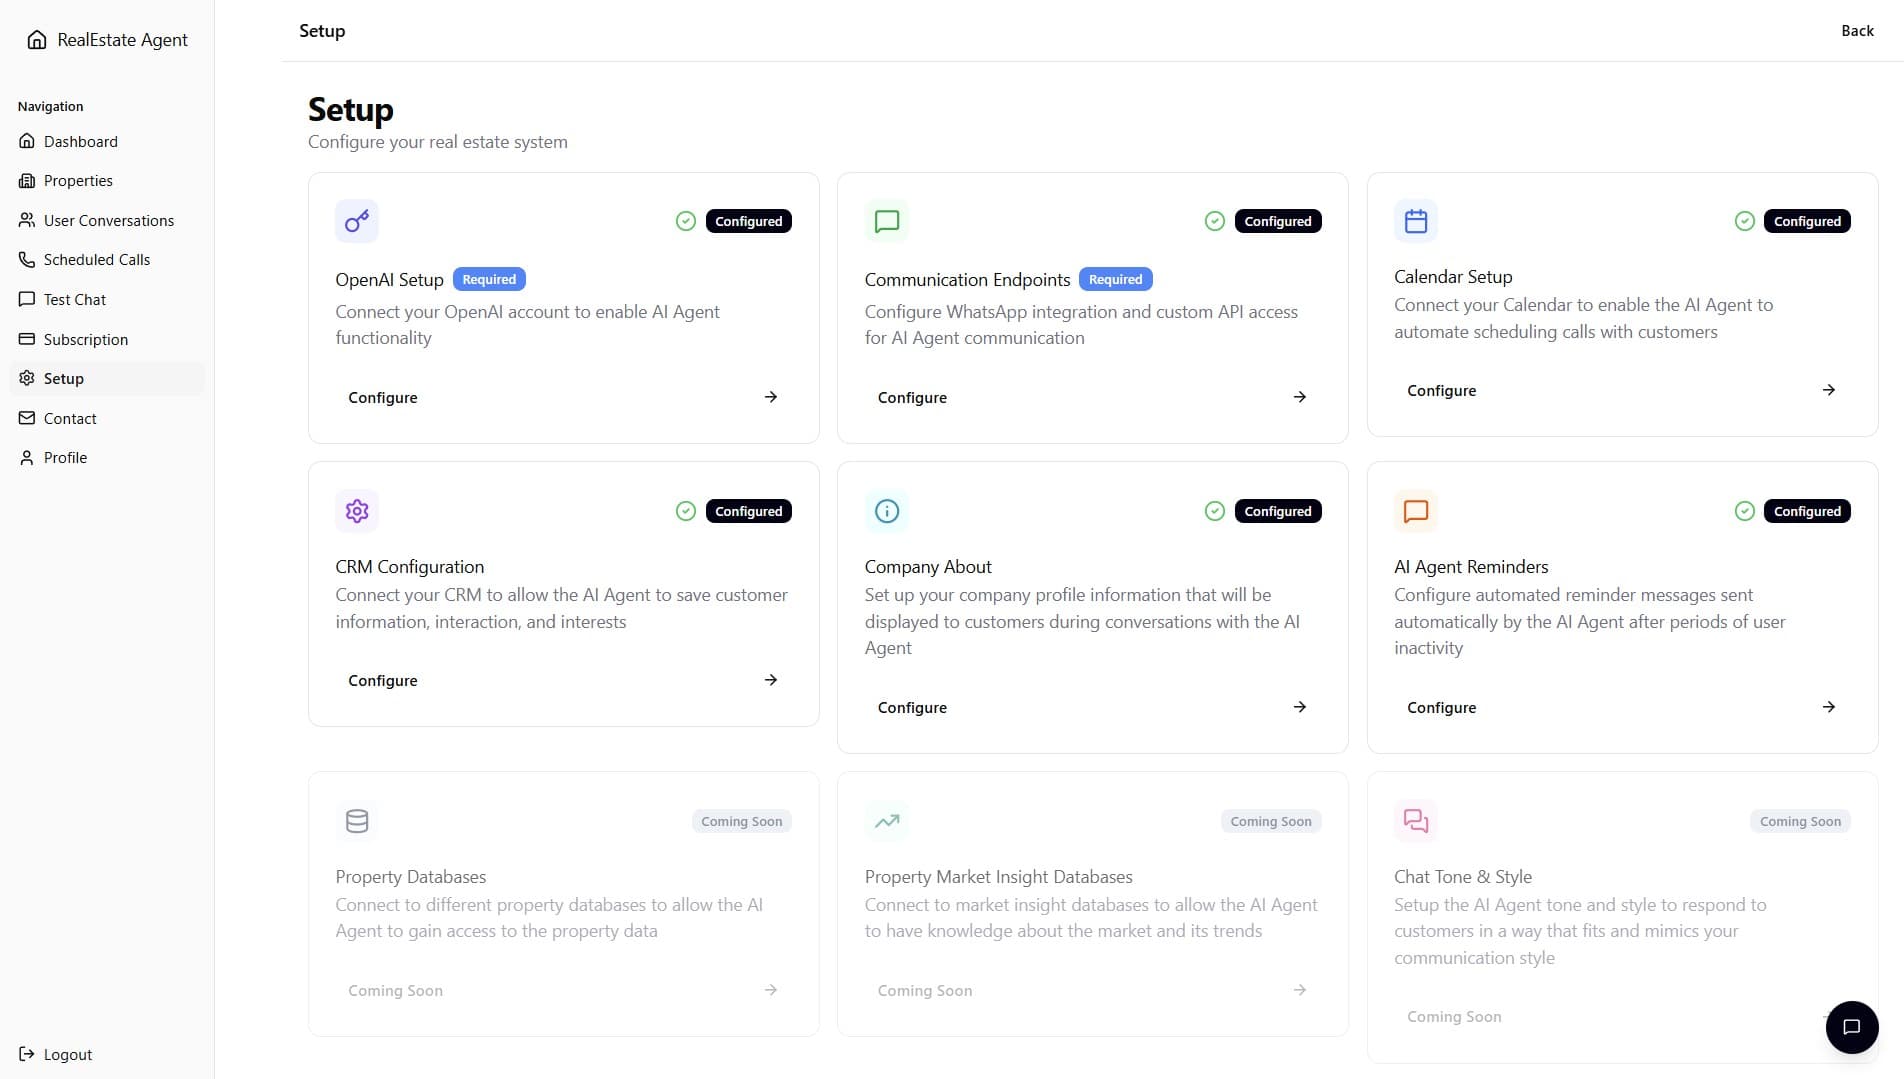
Task: Open the floating chat widget button
Action: click(1852, 1027)
